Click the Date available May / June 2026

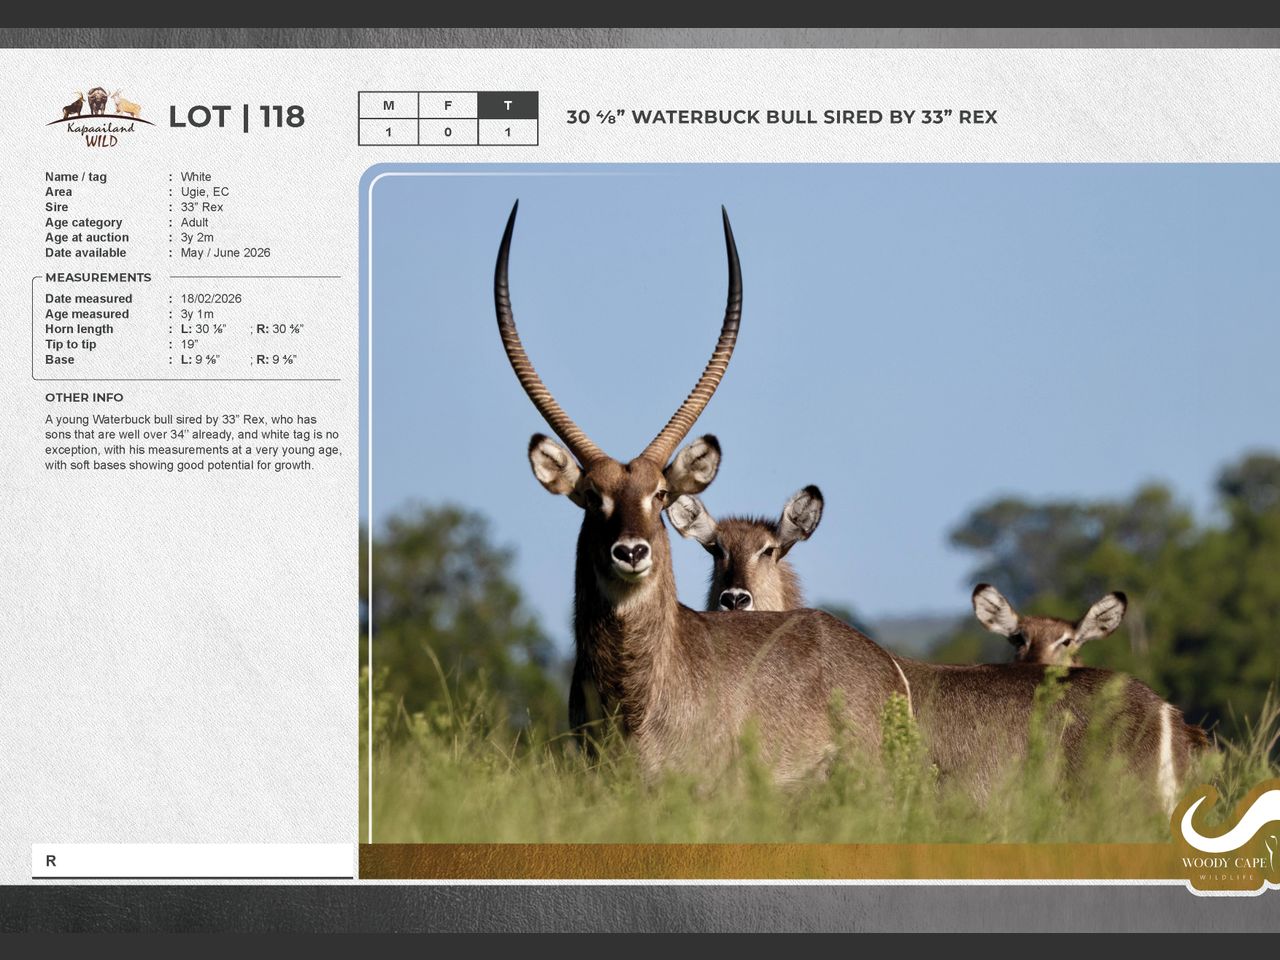225,253
